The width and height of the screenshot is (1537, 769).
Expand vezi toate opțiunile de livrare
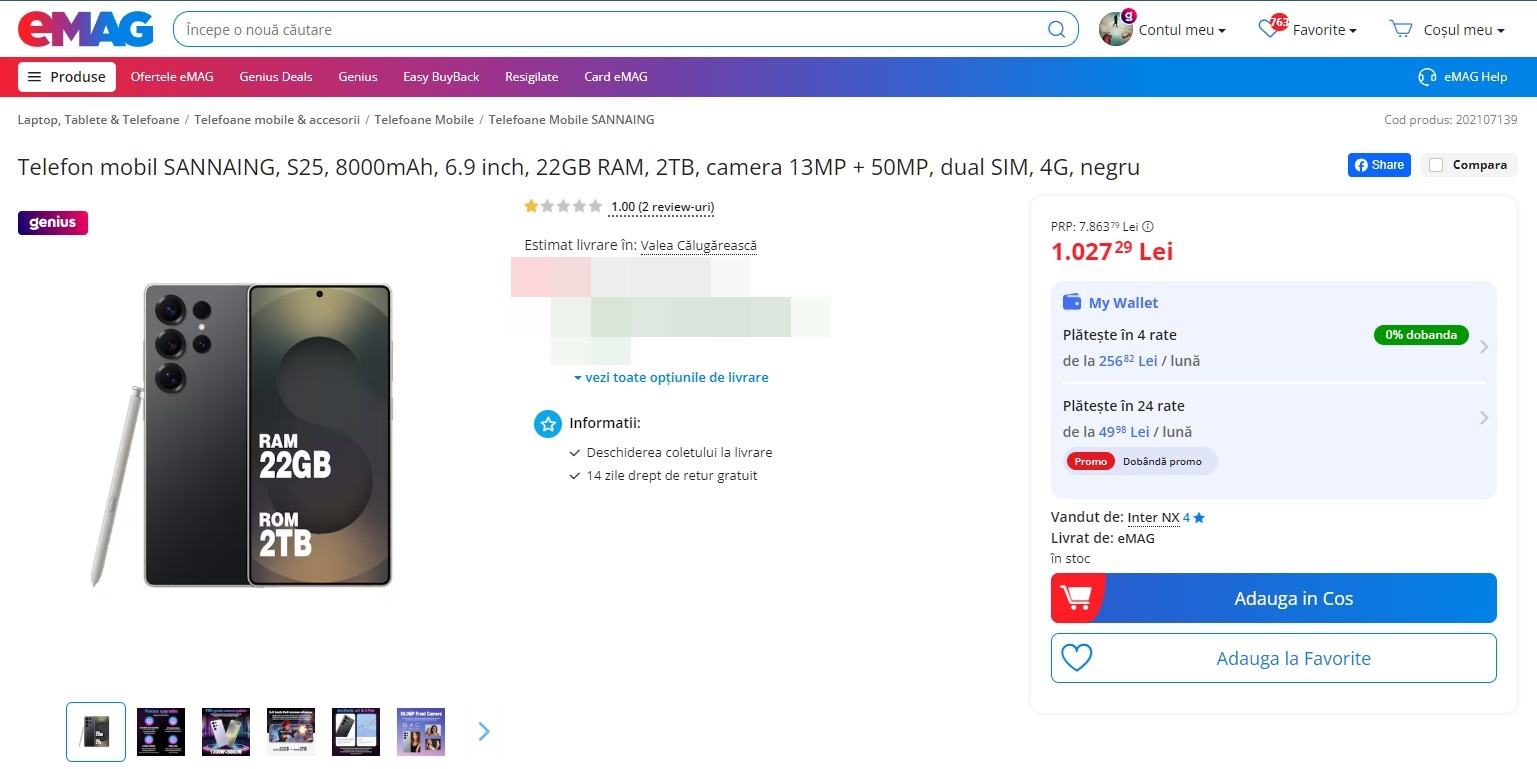click(671, 377)
